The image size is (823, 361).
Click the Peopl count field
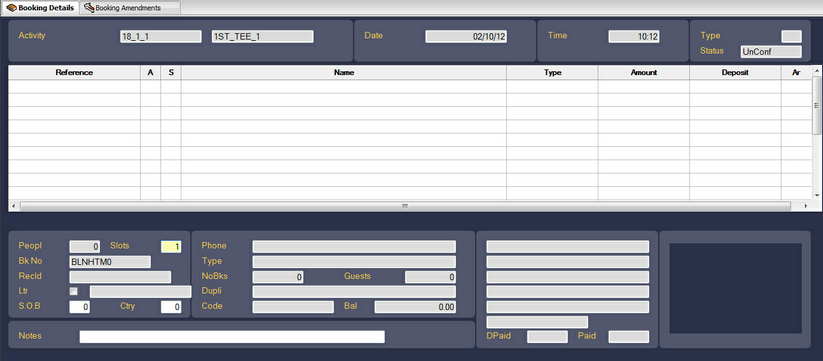(x=85, y=247)
